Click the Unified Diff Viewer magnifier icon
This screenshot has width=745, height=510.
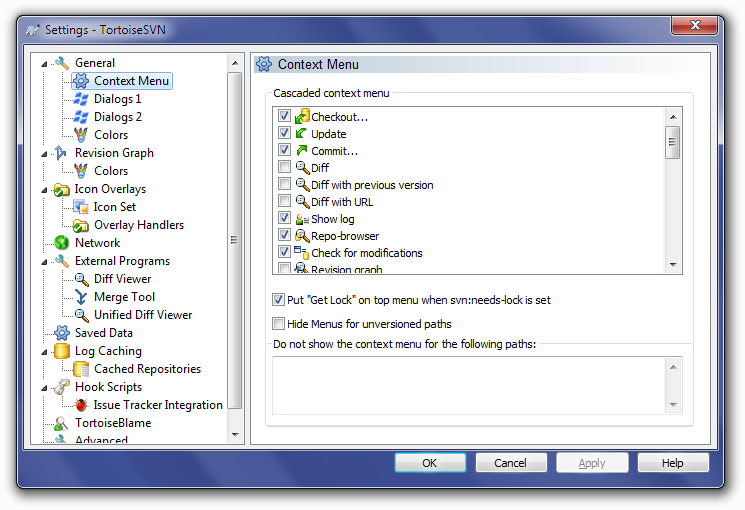tap(82, 315)
